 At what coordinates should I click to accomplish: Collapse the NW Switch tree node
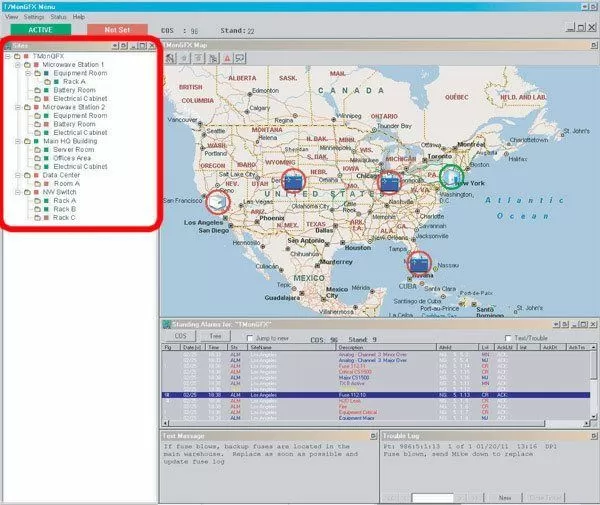pos(19,192)
